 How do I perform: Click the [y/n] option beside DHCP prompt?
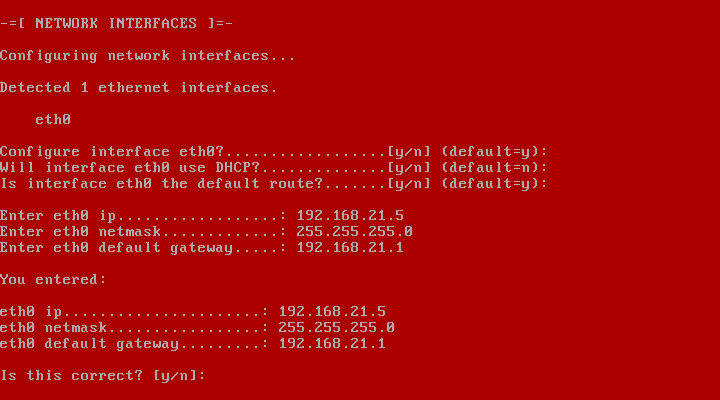[x=409, y=168]
